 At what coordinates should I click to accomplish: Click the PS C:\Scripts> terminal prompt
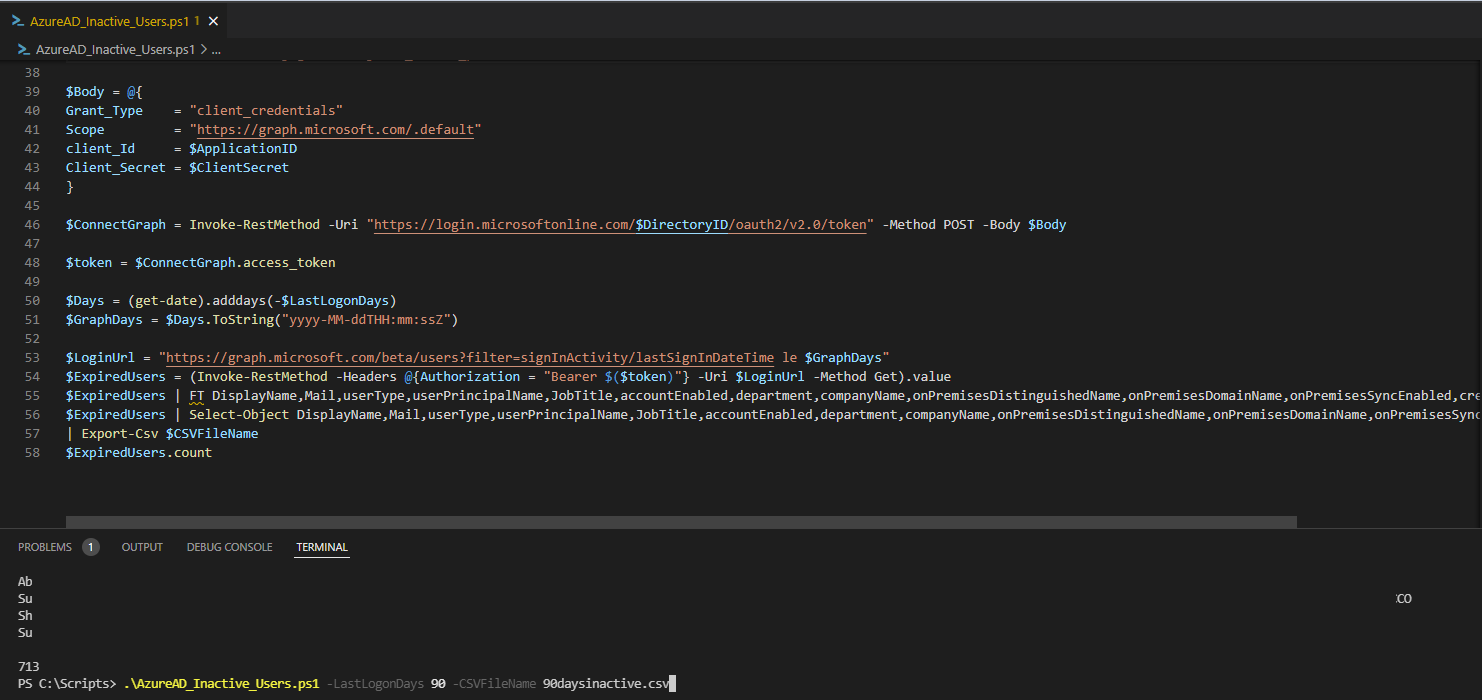coord(66,684)
